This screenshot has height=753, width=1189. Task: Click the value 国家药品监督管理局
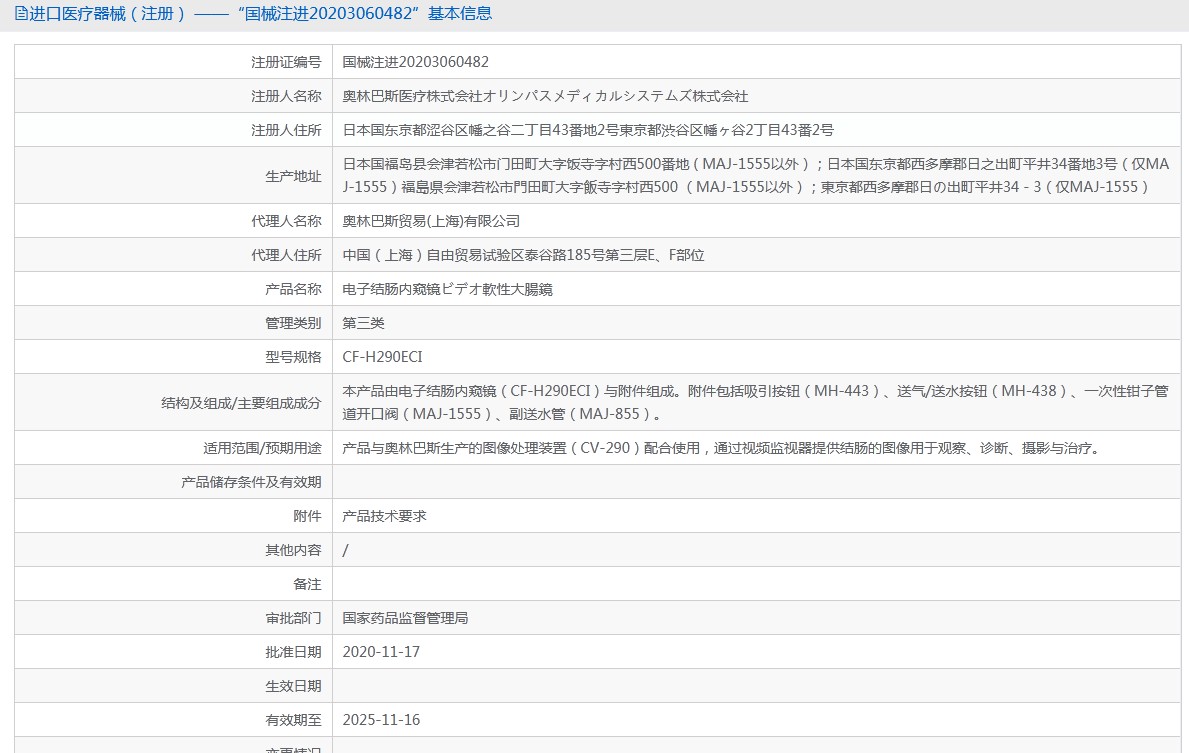tap(405, 619)
